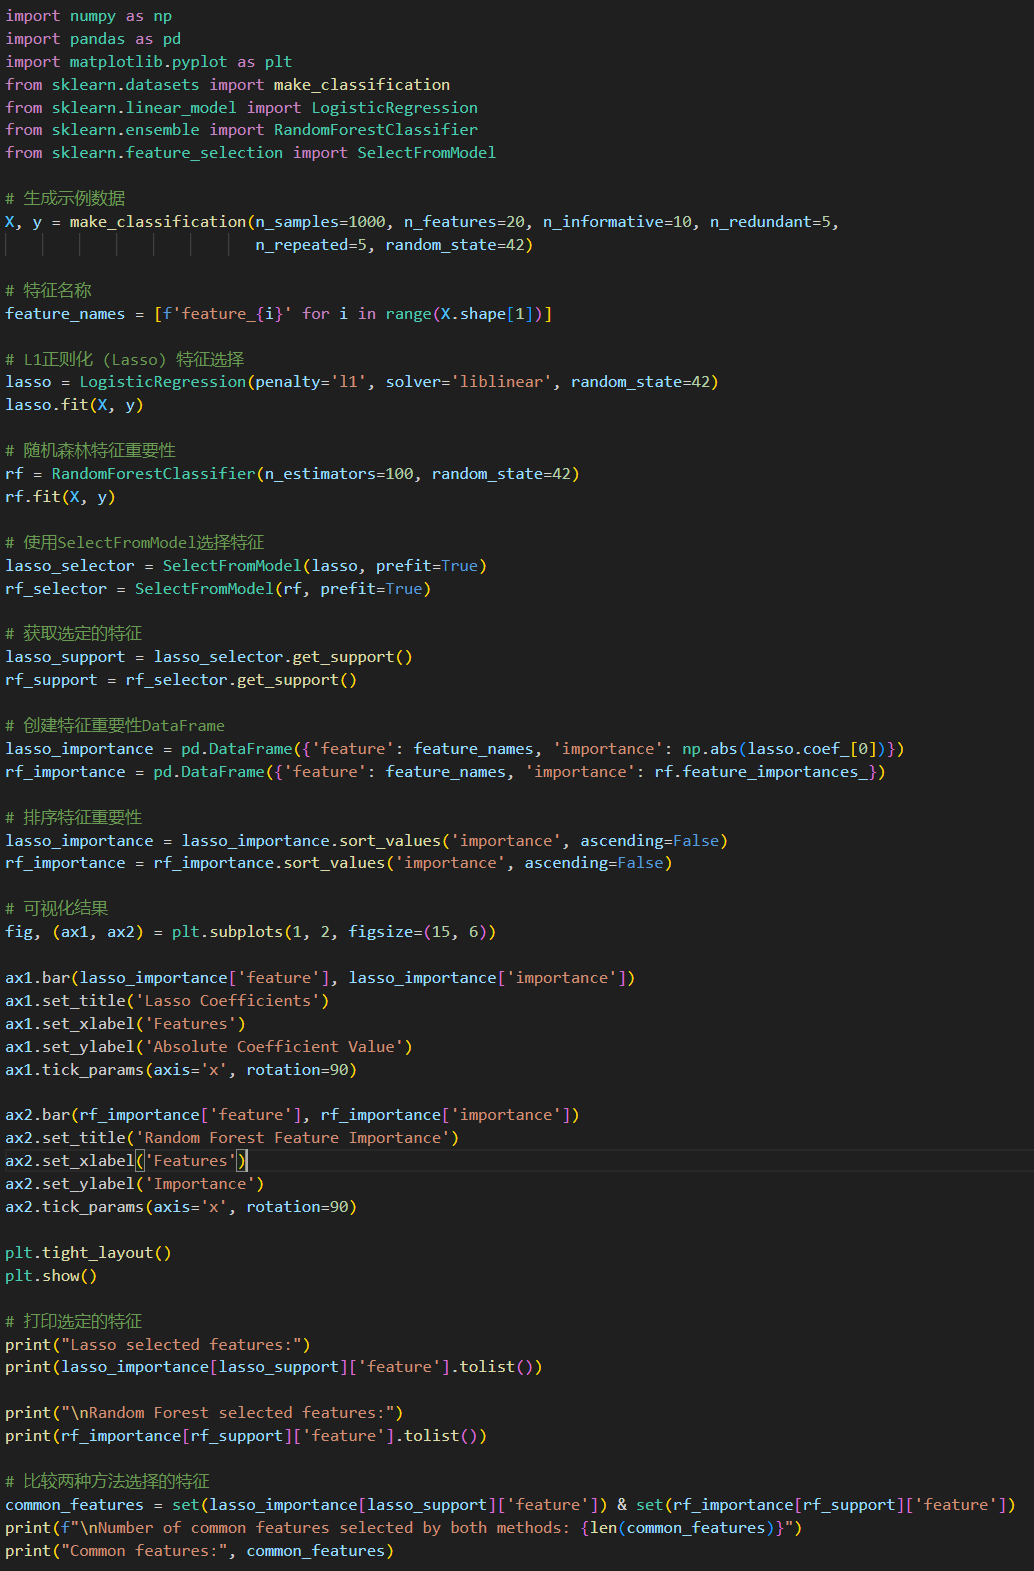Image resolution: width=1034 pixels, height=1571 pixels.
Task: Click 'import pandas as pd' line
Action: coord(93,39)
